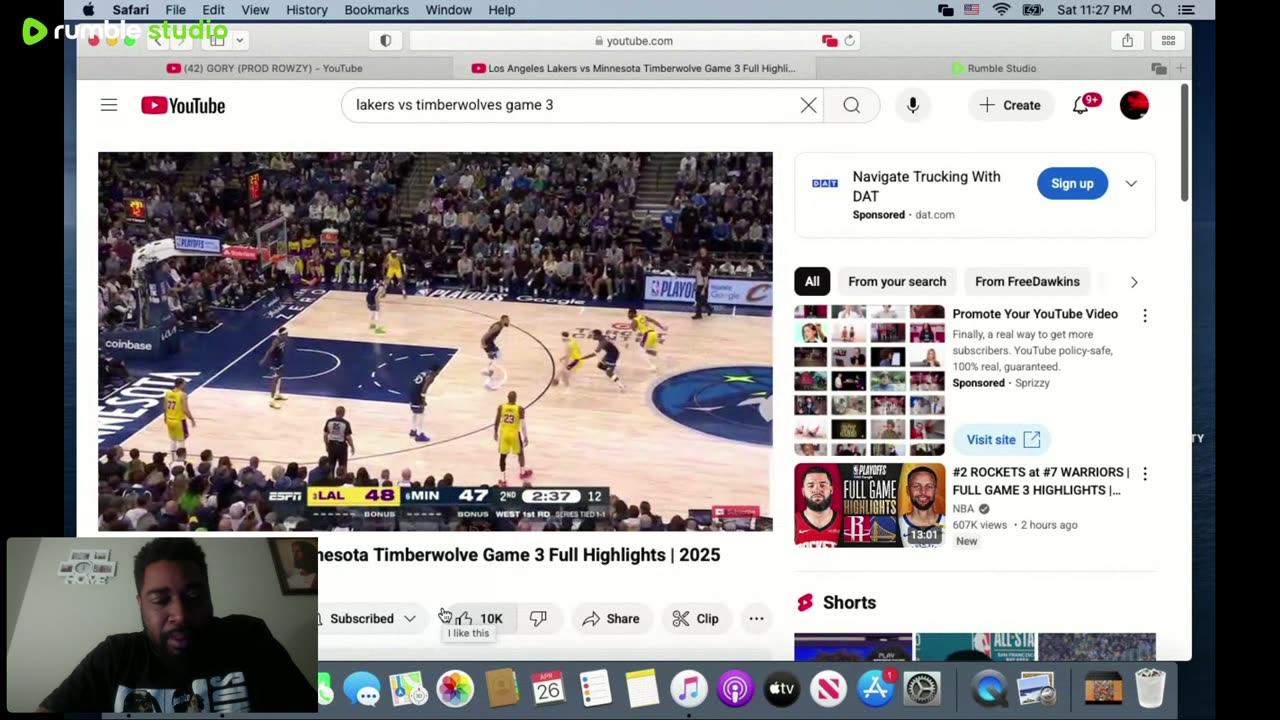This screenshot has width=1280, height=720.
Task: Open the History menu
Action: pyautogui.click(x=307, y=10)
